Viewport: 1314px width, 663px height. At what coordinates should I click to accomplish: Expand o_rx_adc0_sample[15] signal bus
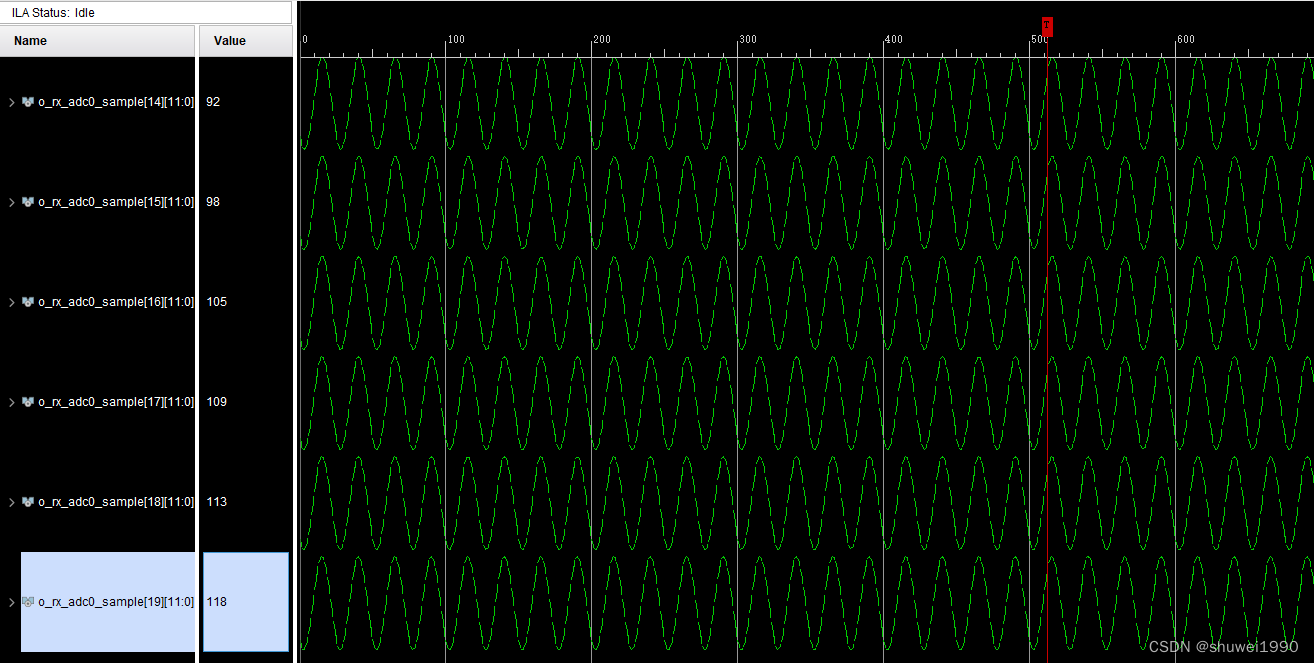pyautogui.click(x=12, y=202)
